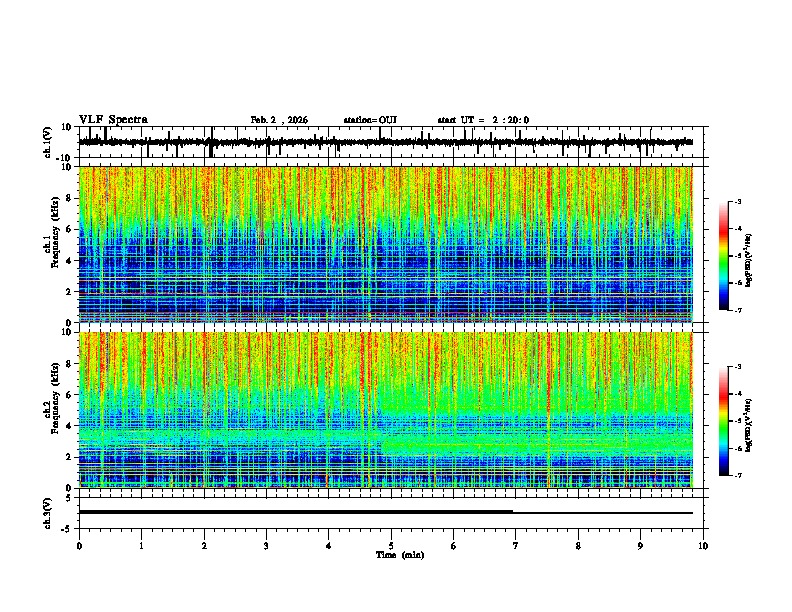The width and height of the screenshot is (792, 612).
Task: Click the ch.2 colorbar log(PSD) label
Action: coord(749,425)
